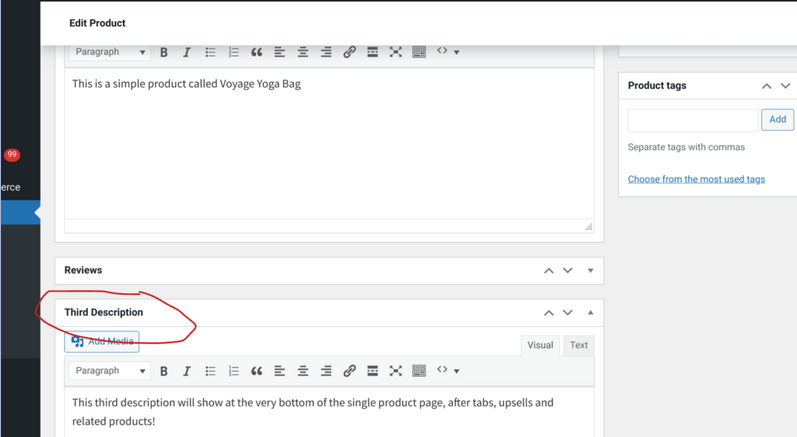797x437 pixels.
Task: Insert numbered list in Third Description editor
Action: (233, 371)
